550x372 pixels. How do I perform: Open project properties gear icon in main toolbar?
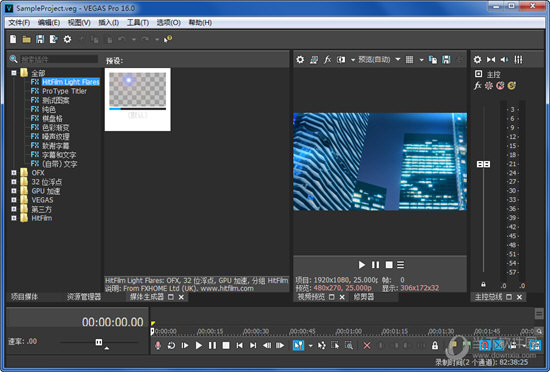pyautogui.click(x=67, y=39)
